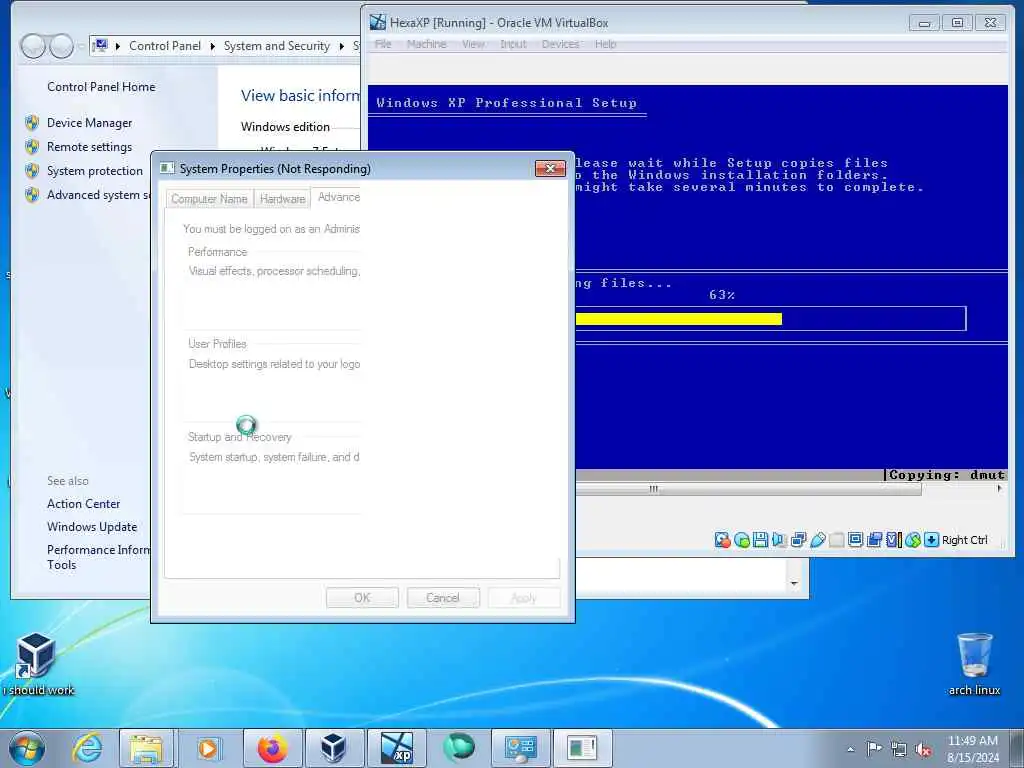Click the shared folders icon in VirtualBox status bar
1024x768 pixels.
point(837,540)
